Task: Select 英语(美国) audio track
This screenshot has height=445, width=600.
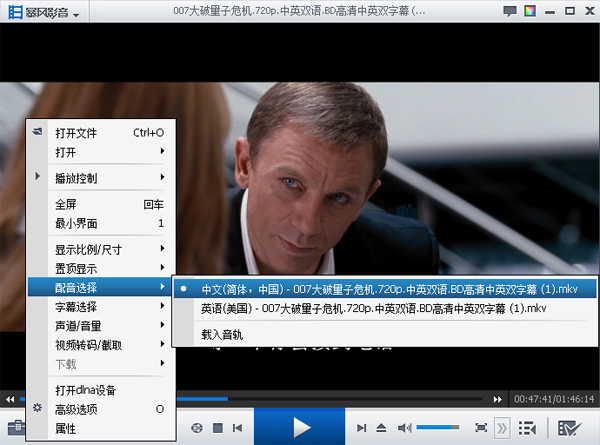Action: point(385,308)
